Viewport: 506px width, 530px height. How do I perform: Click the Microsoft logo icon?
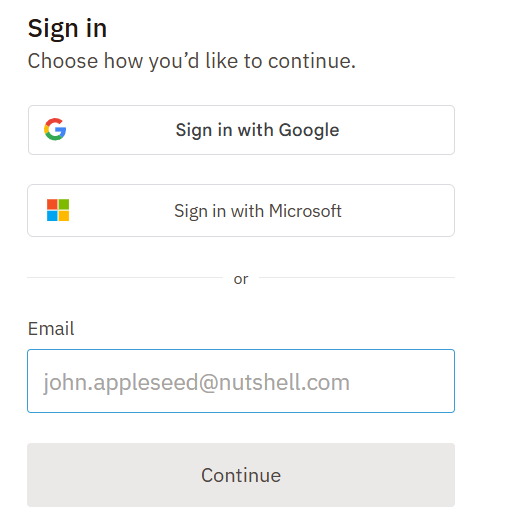[58, 210]
